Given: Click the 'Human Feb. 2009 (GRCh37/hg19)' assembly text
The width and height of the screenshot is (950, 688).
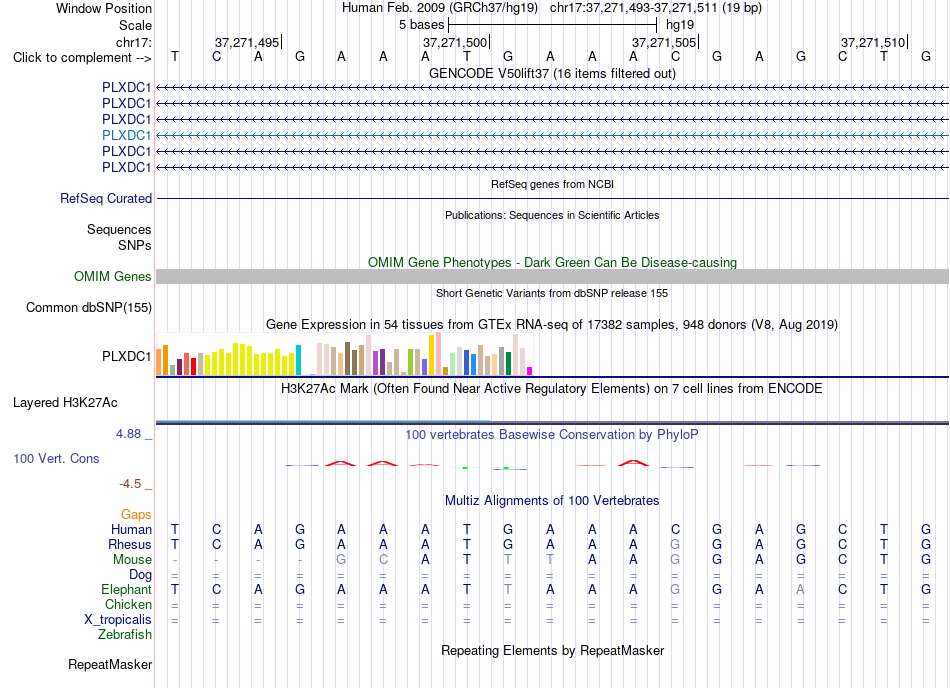Looking at the screenshot, I should (440, 8).
